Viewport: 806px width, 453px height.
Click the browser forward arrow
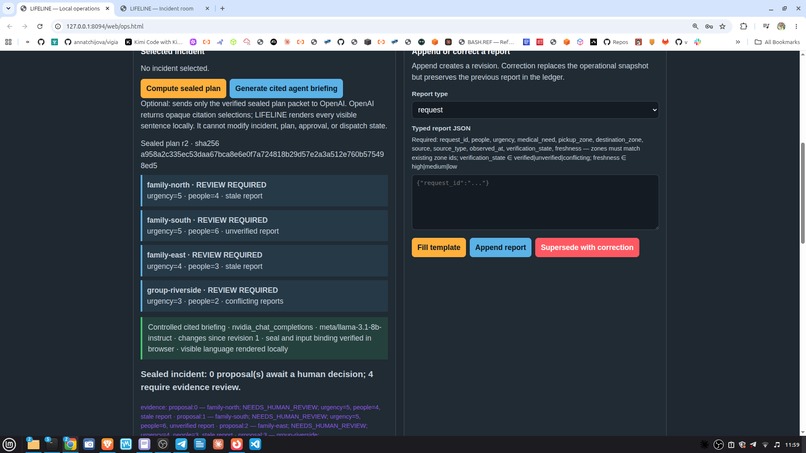[x=25, y=26]
